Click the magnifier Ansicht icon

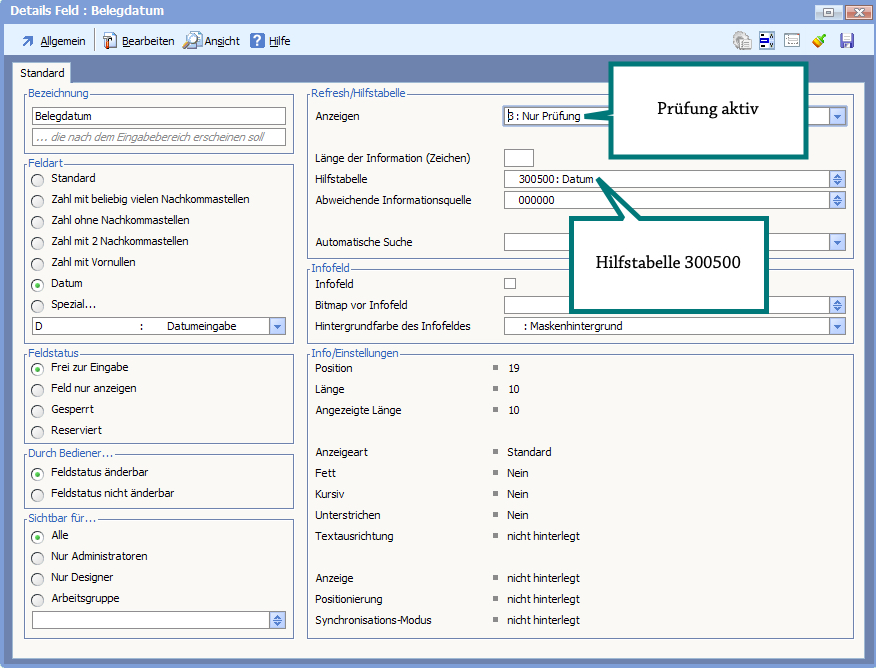pyautogui.click(x=192, y=41)
